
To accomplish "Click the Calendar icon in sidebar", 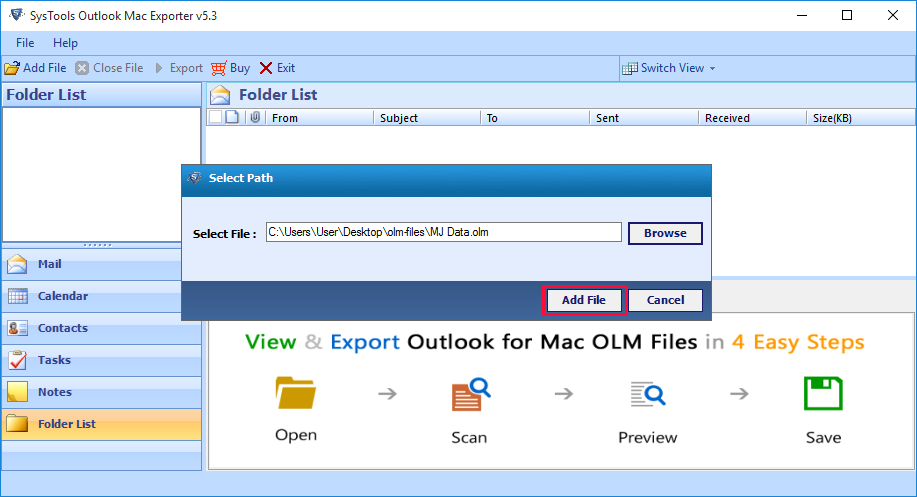I will tap(18, 296).
